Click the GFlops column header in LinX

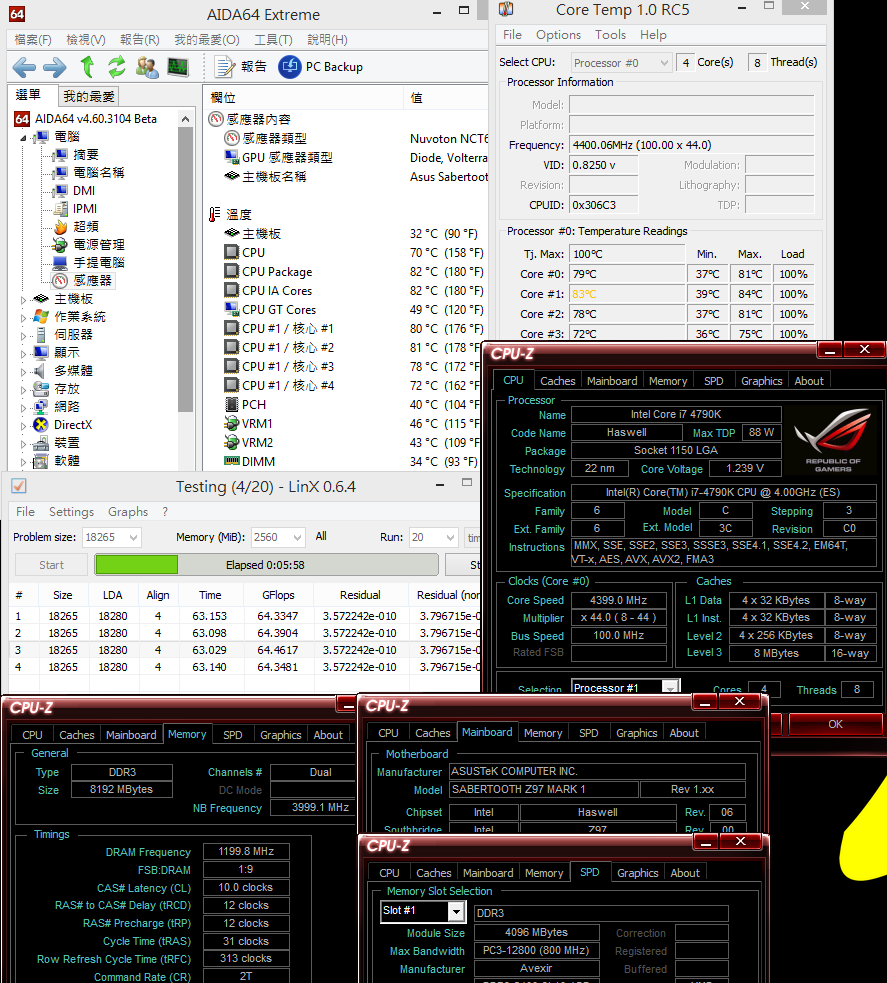click(278, 595)
